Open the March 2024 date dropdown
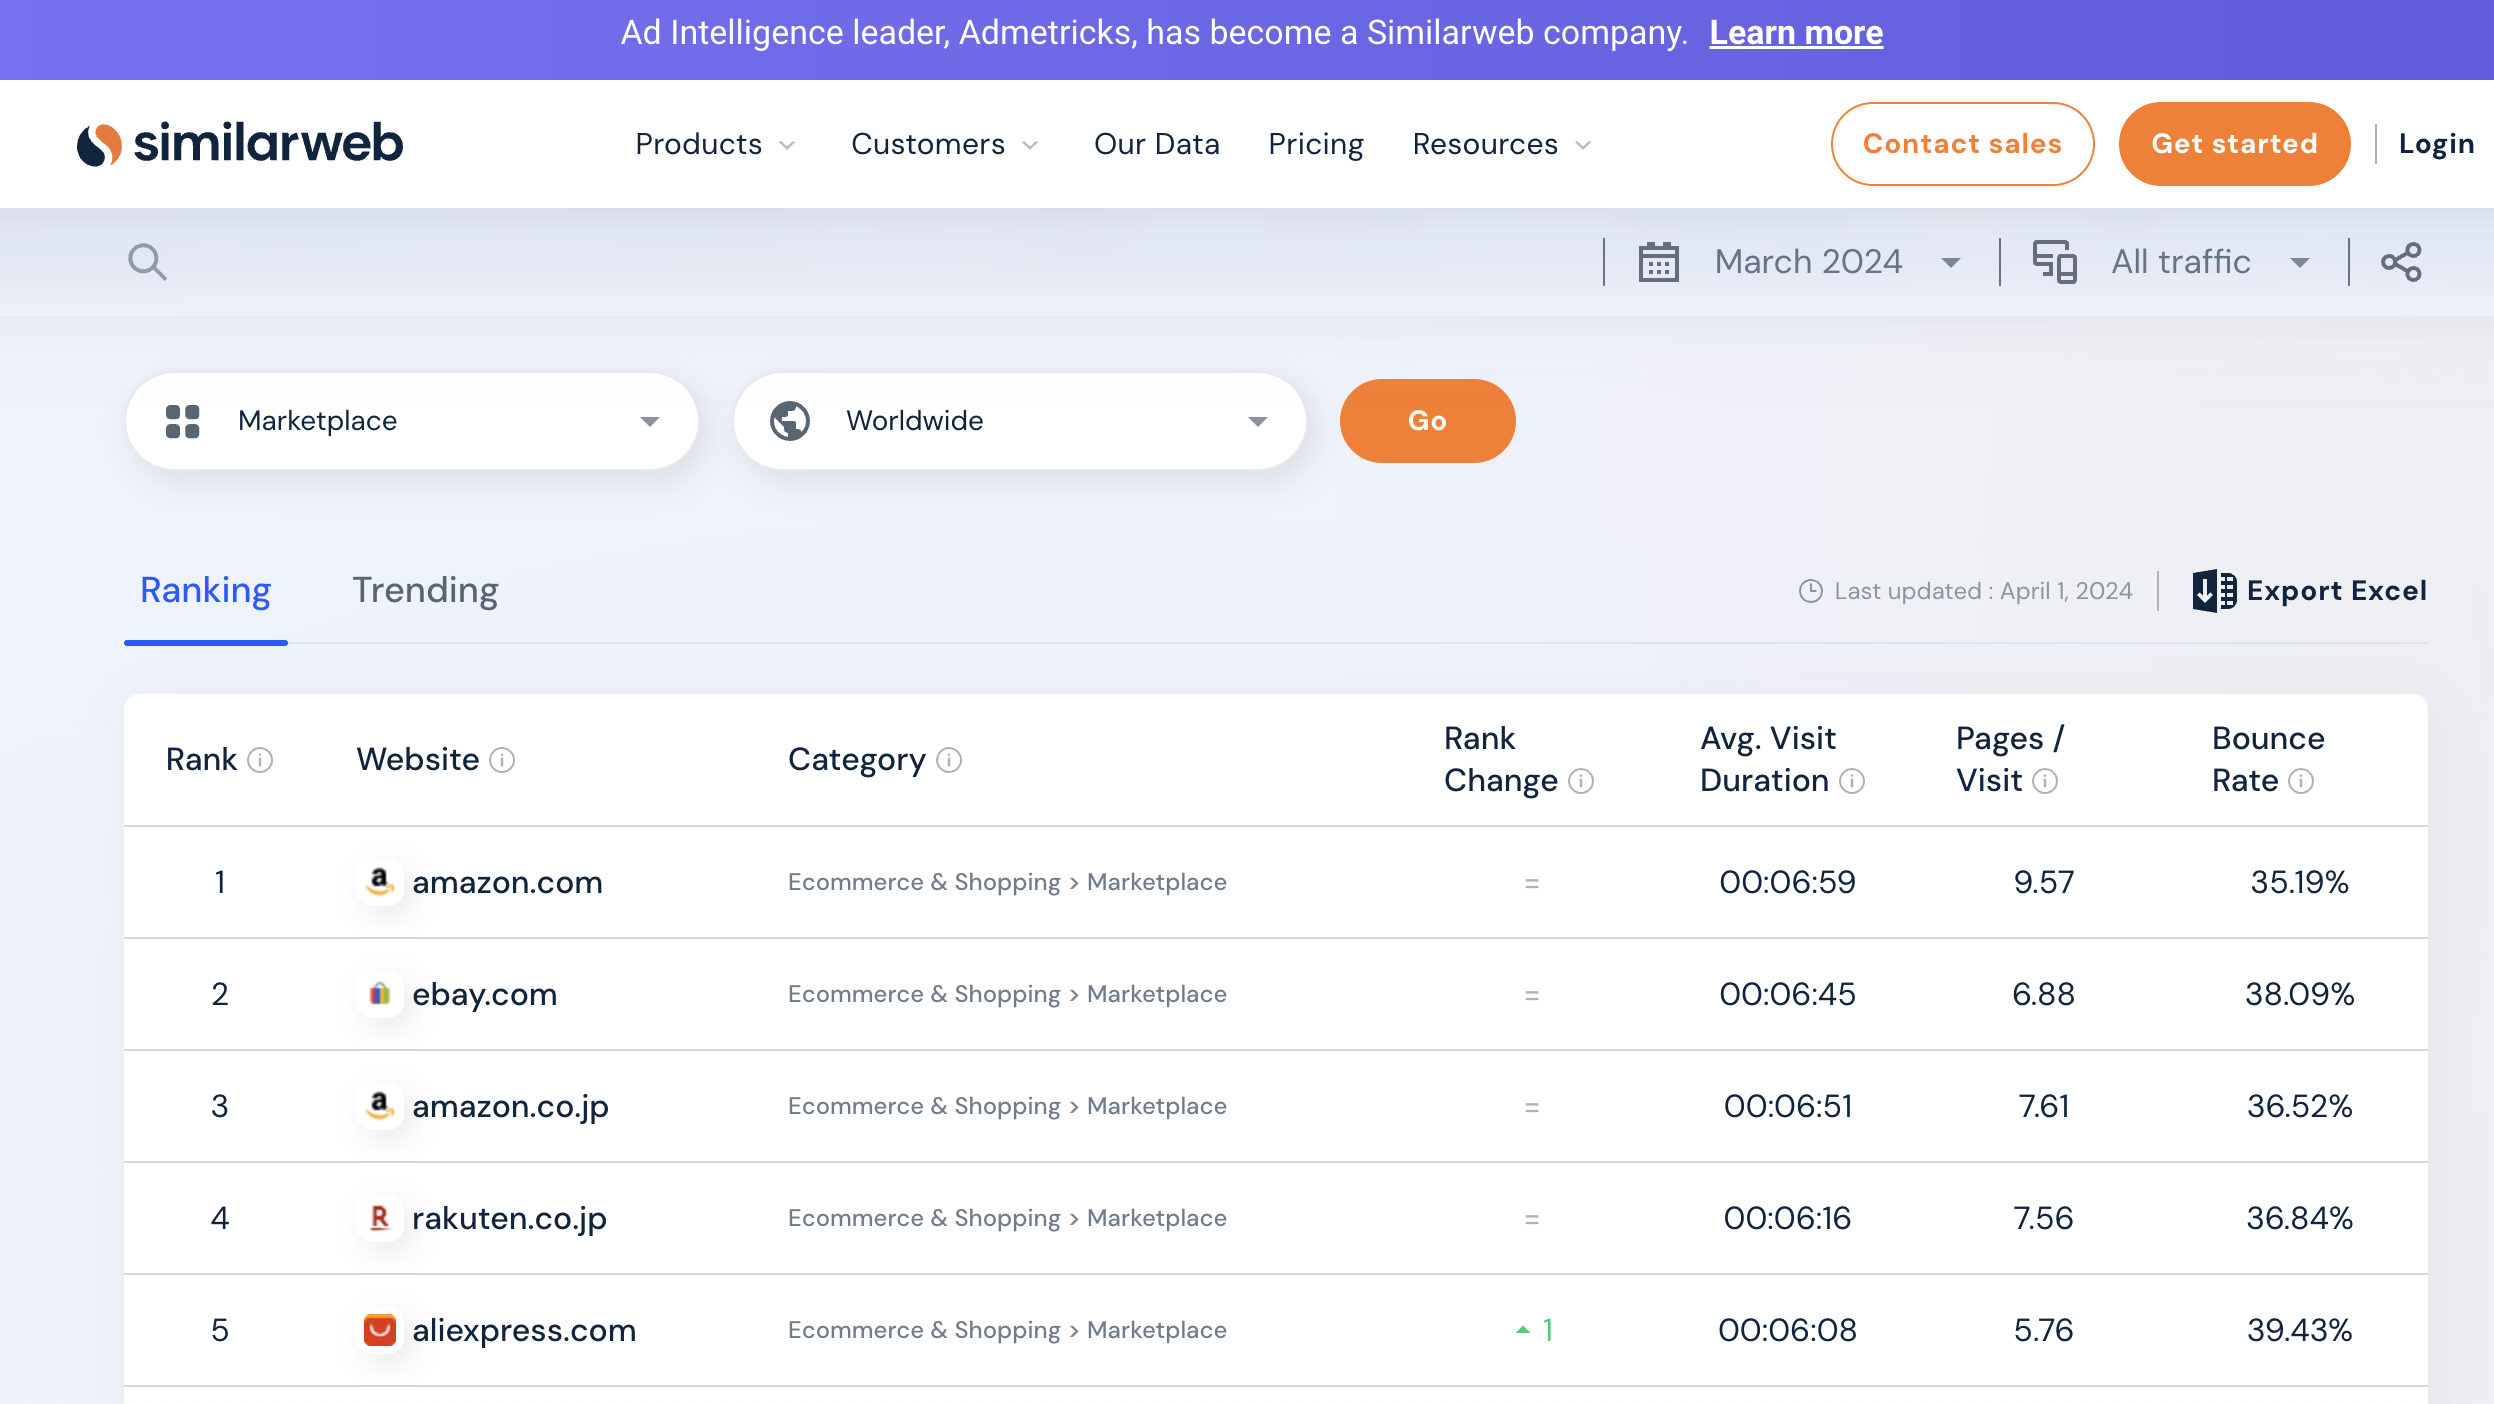Viewport: 2494px width, 1404px height. tap(1949, 261)
